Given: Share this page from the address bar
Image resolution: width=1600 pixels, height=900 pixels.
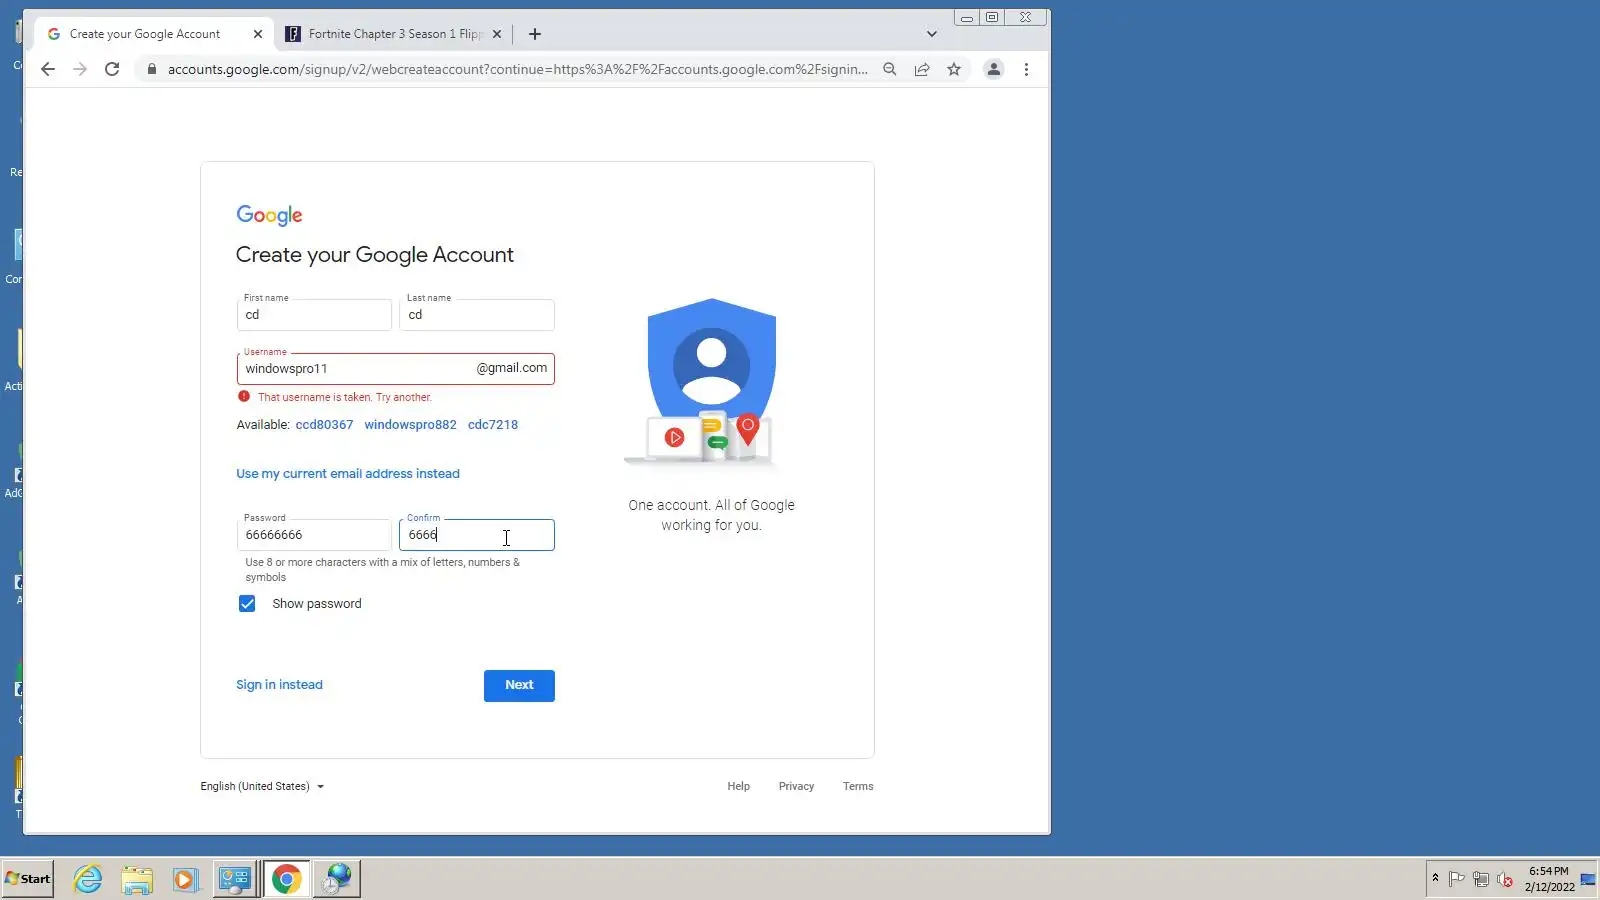Looking at the screenshot, I should tap(922, 69).
